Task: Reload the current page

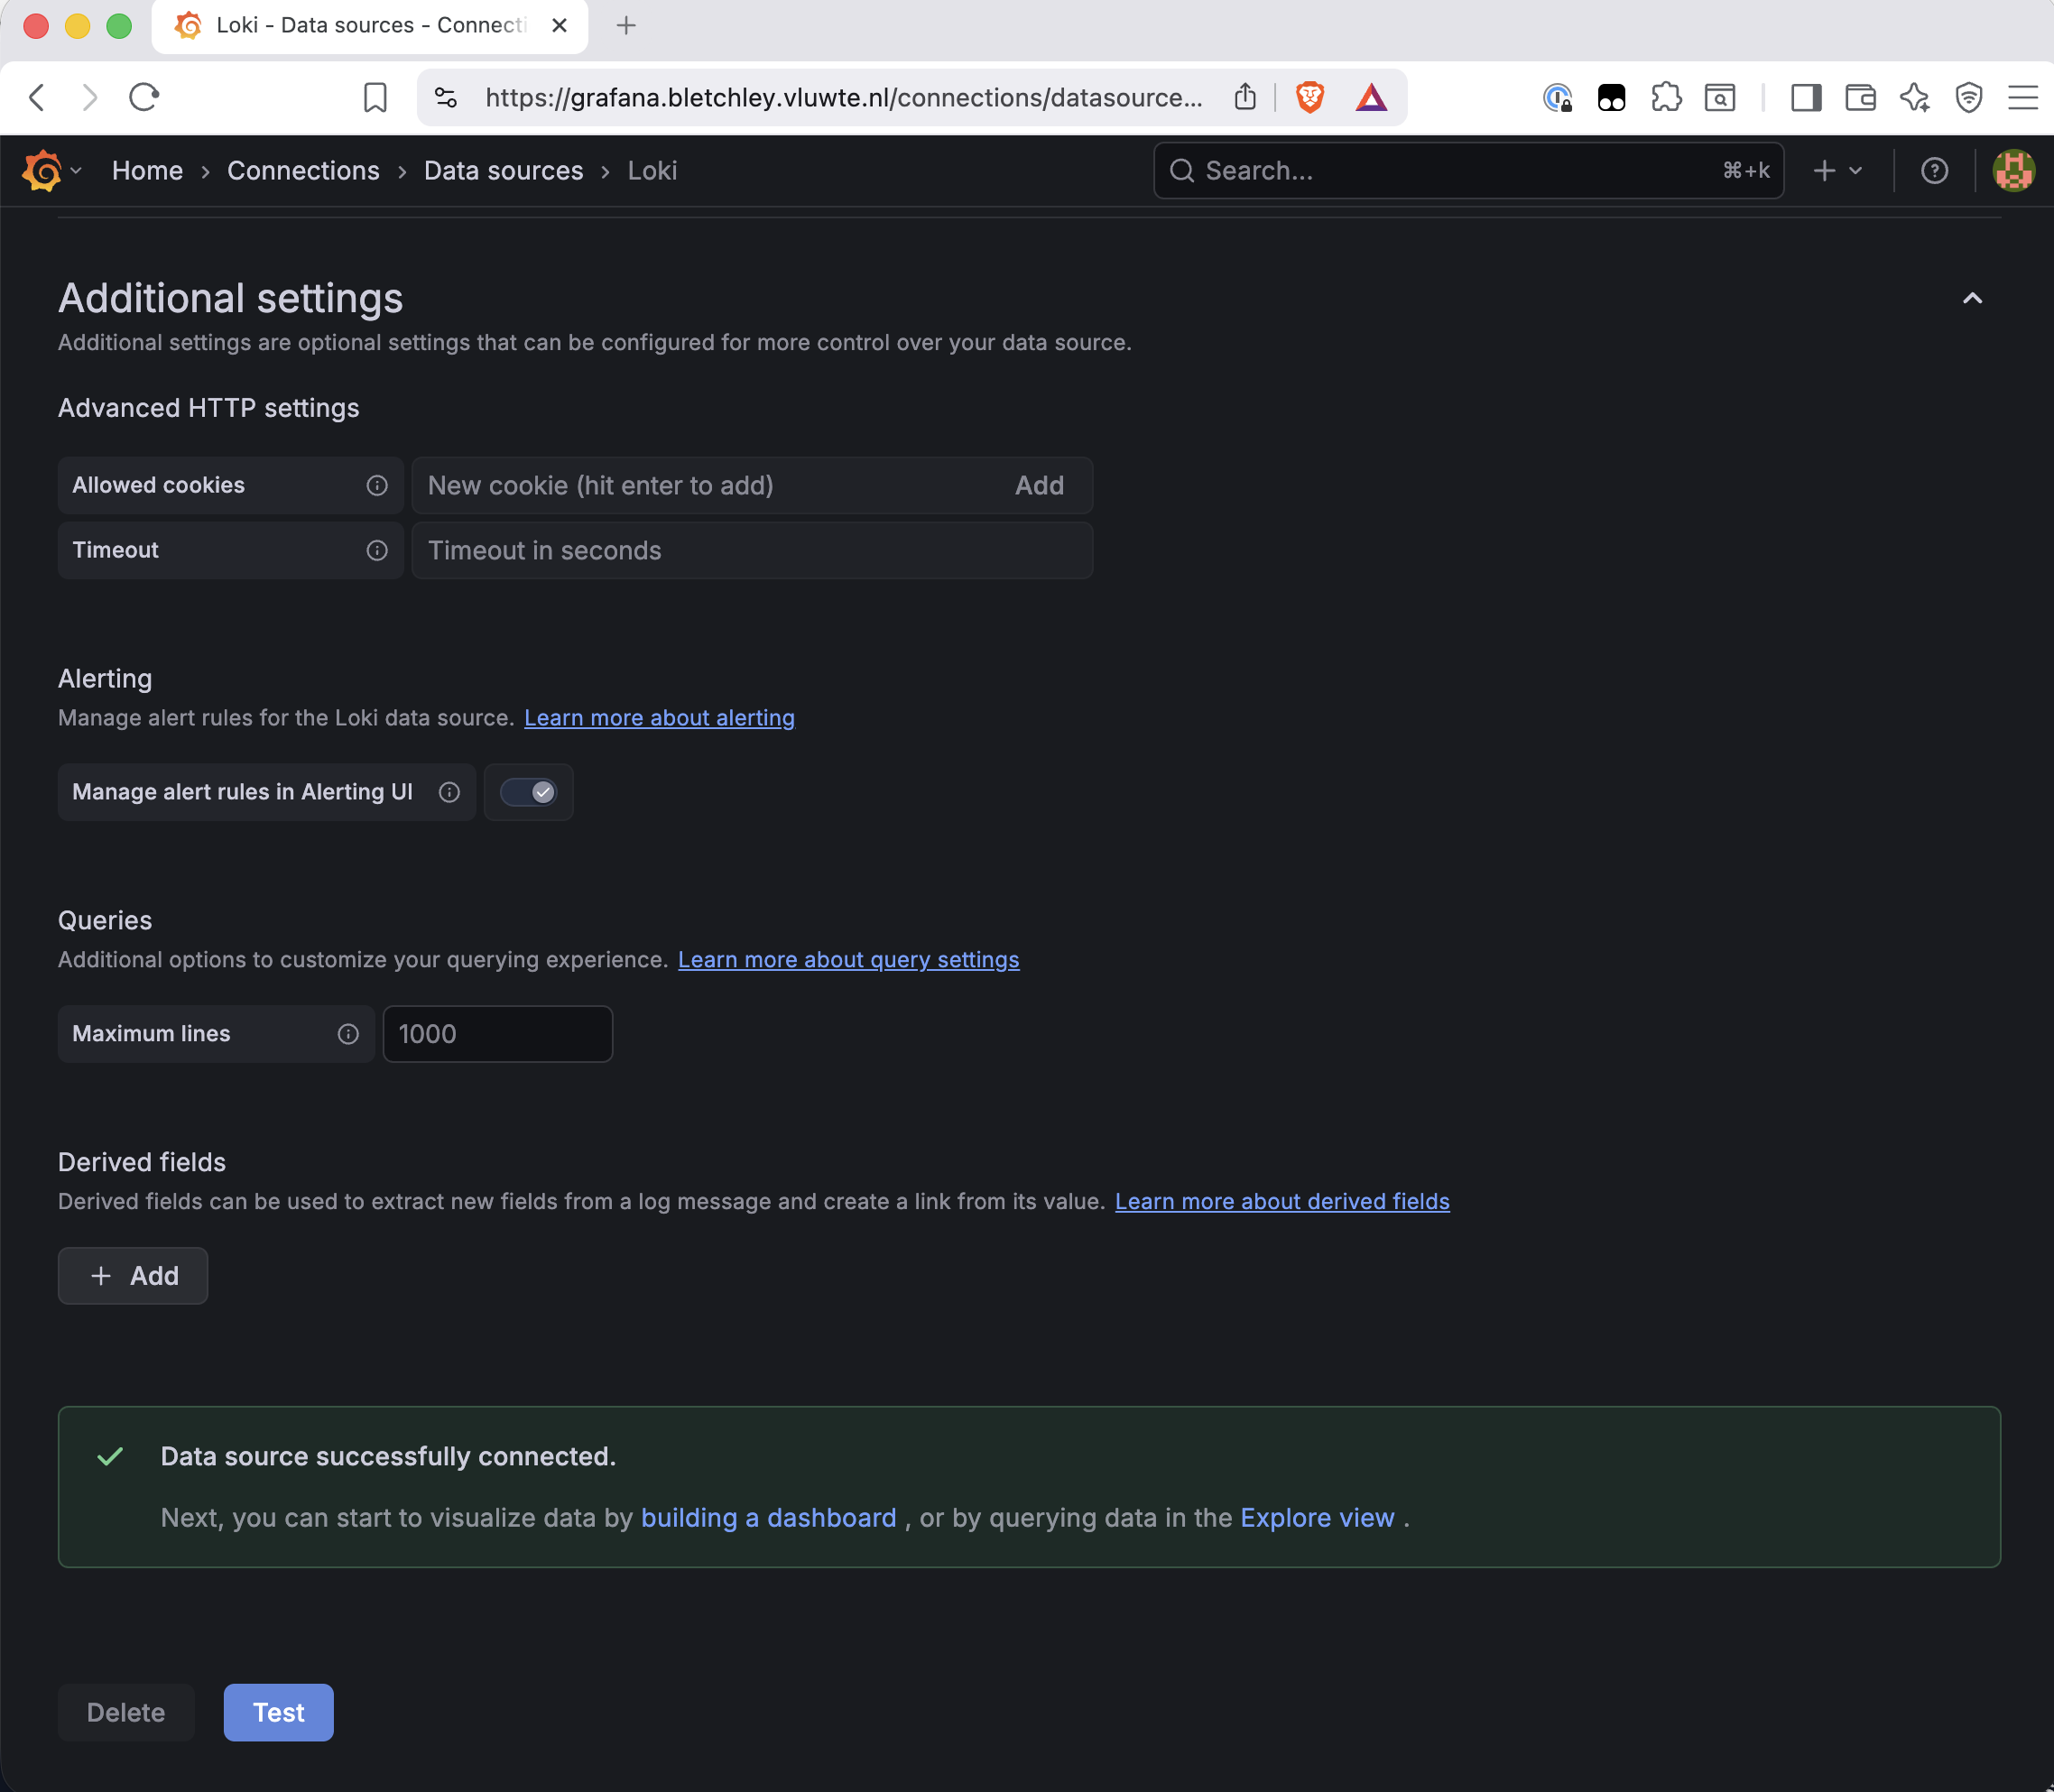Action: 145,97
